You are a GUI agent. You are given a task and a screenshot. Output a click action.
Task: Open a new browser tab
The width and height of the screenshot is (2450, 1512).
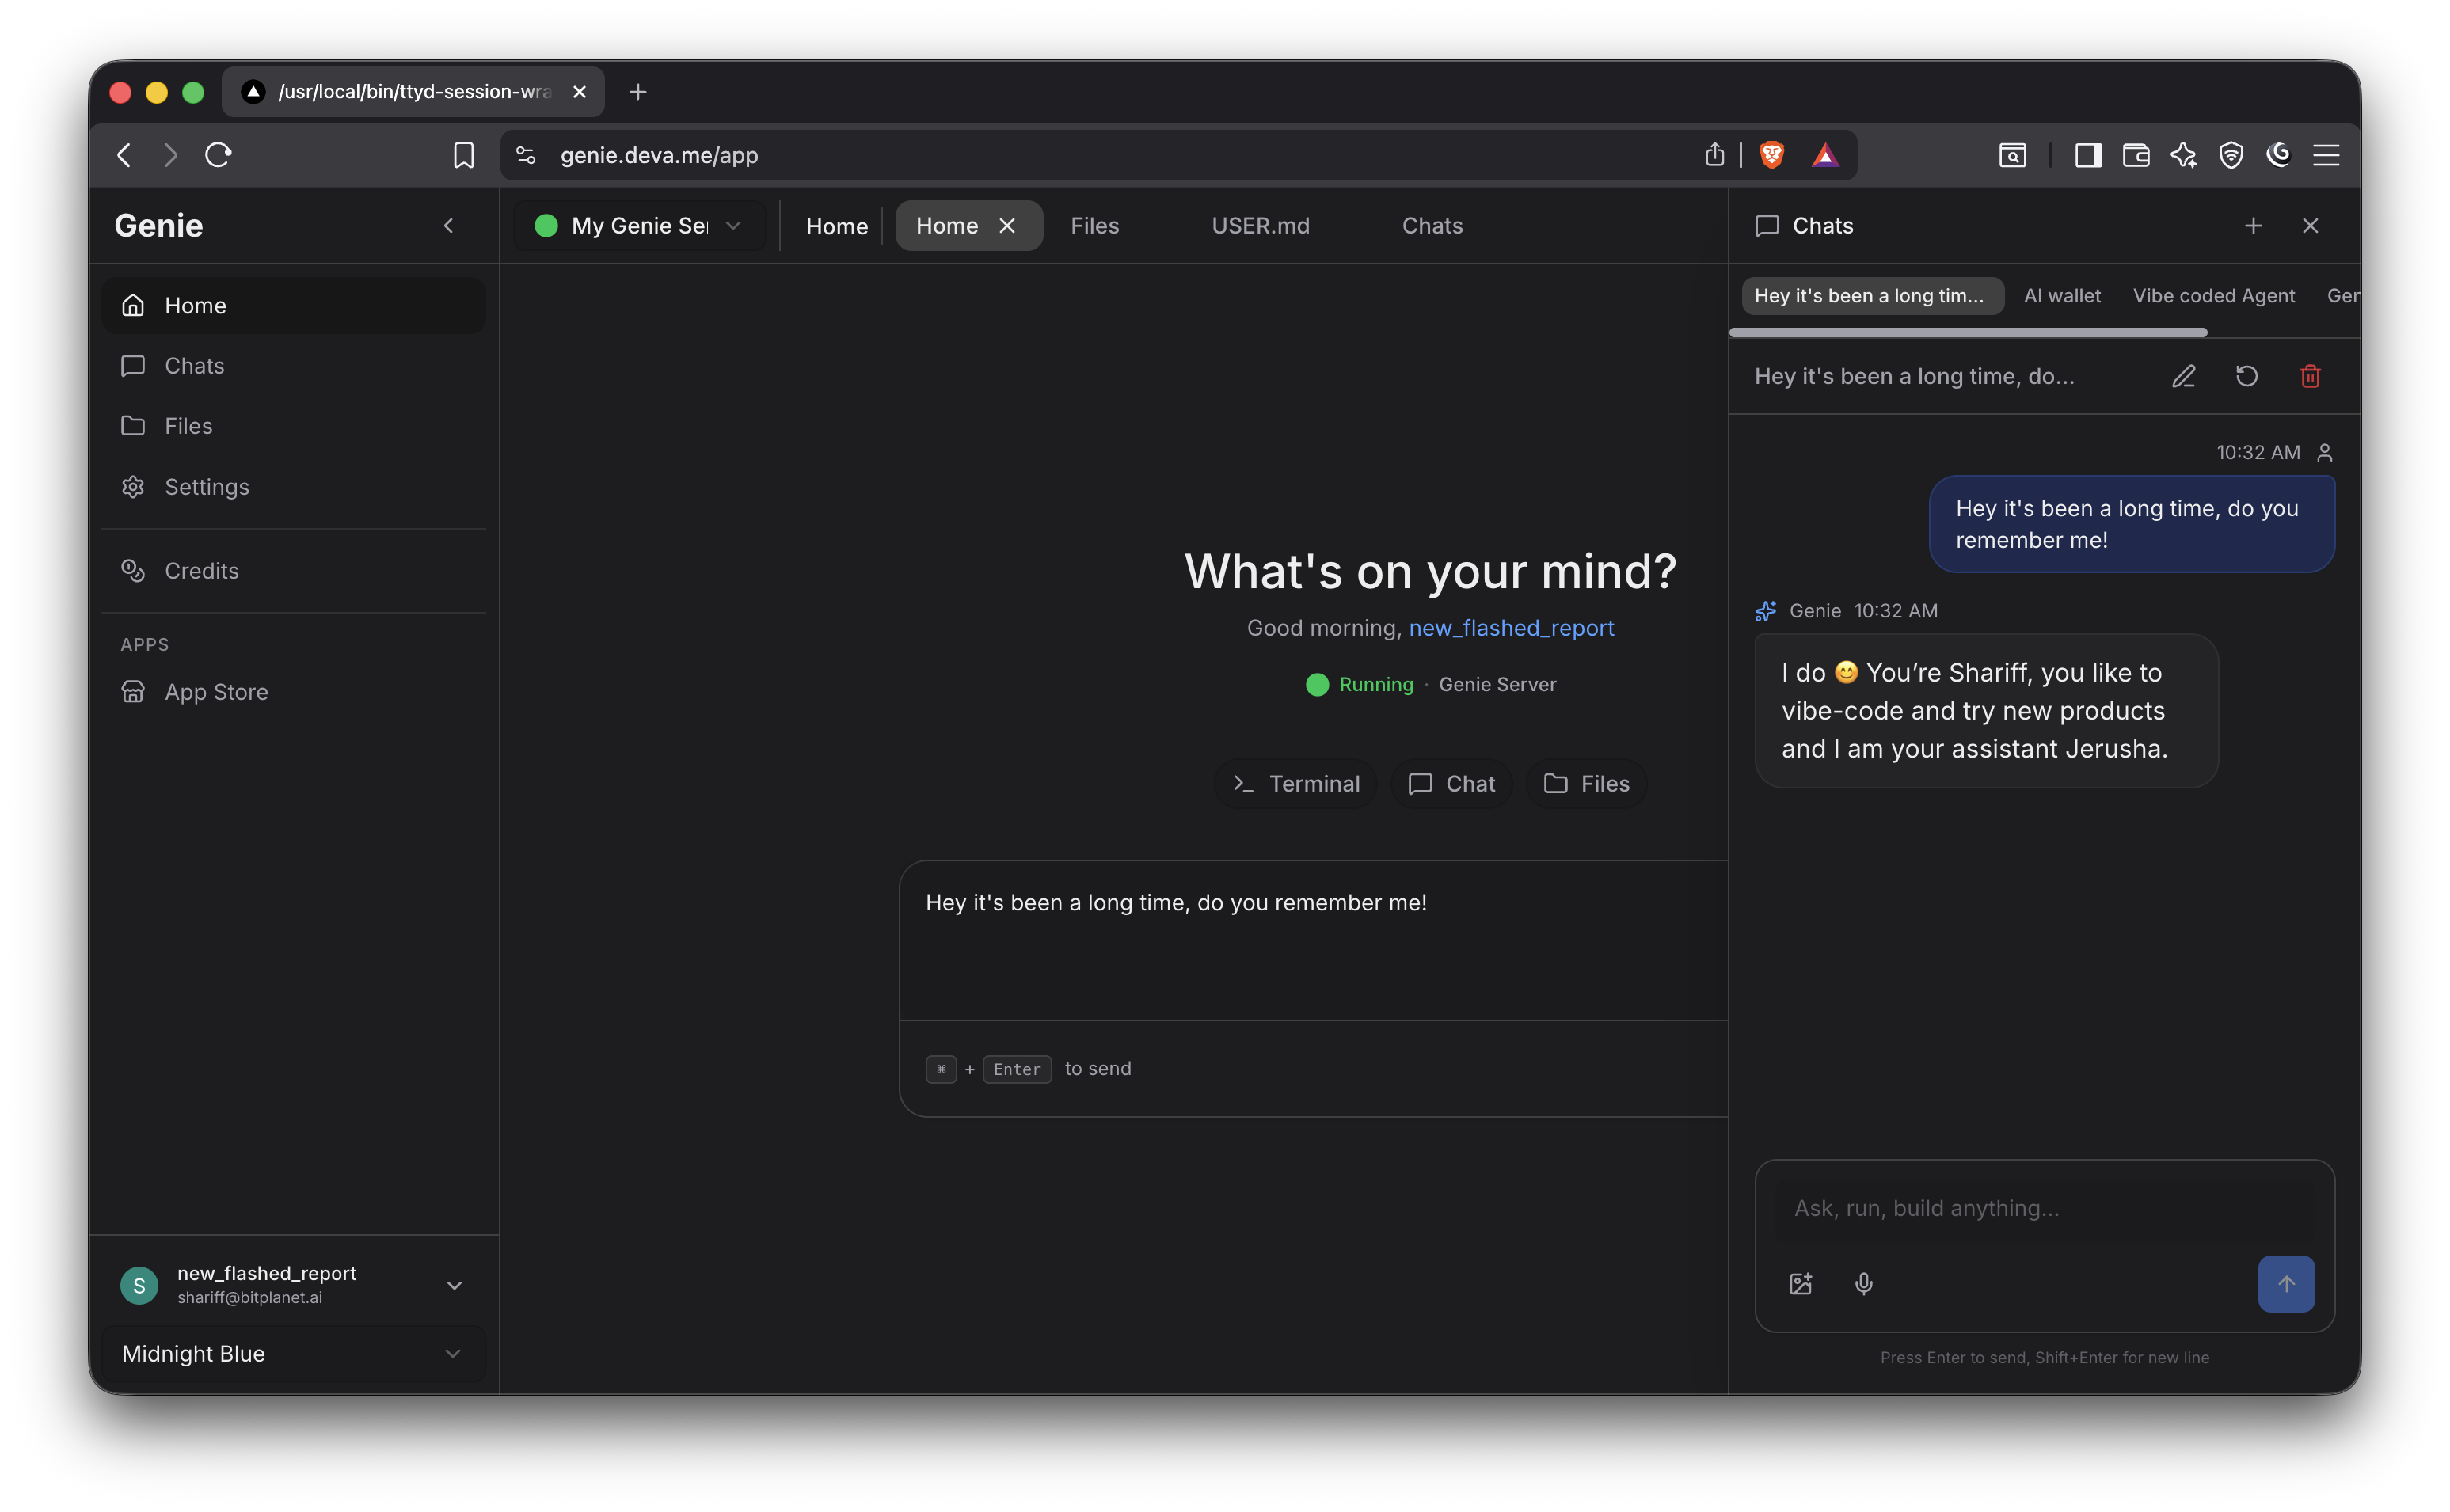click(x=638, y=92)
